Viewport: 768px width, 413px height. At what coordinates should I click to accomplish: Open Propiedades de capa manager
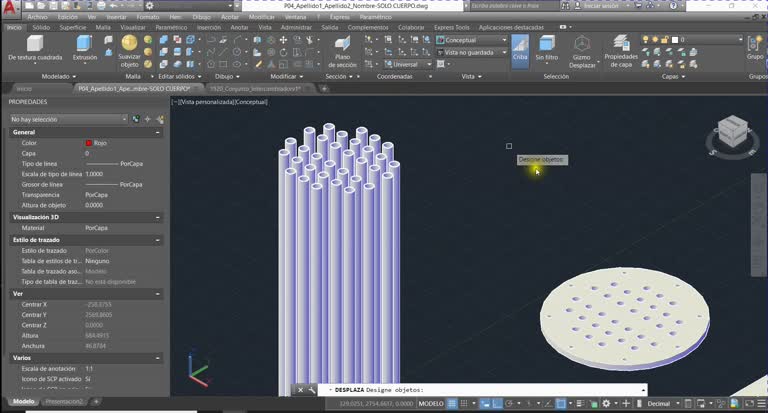point(621,51)
